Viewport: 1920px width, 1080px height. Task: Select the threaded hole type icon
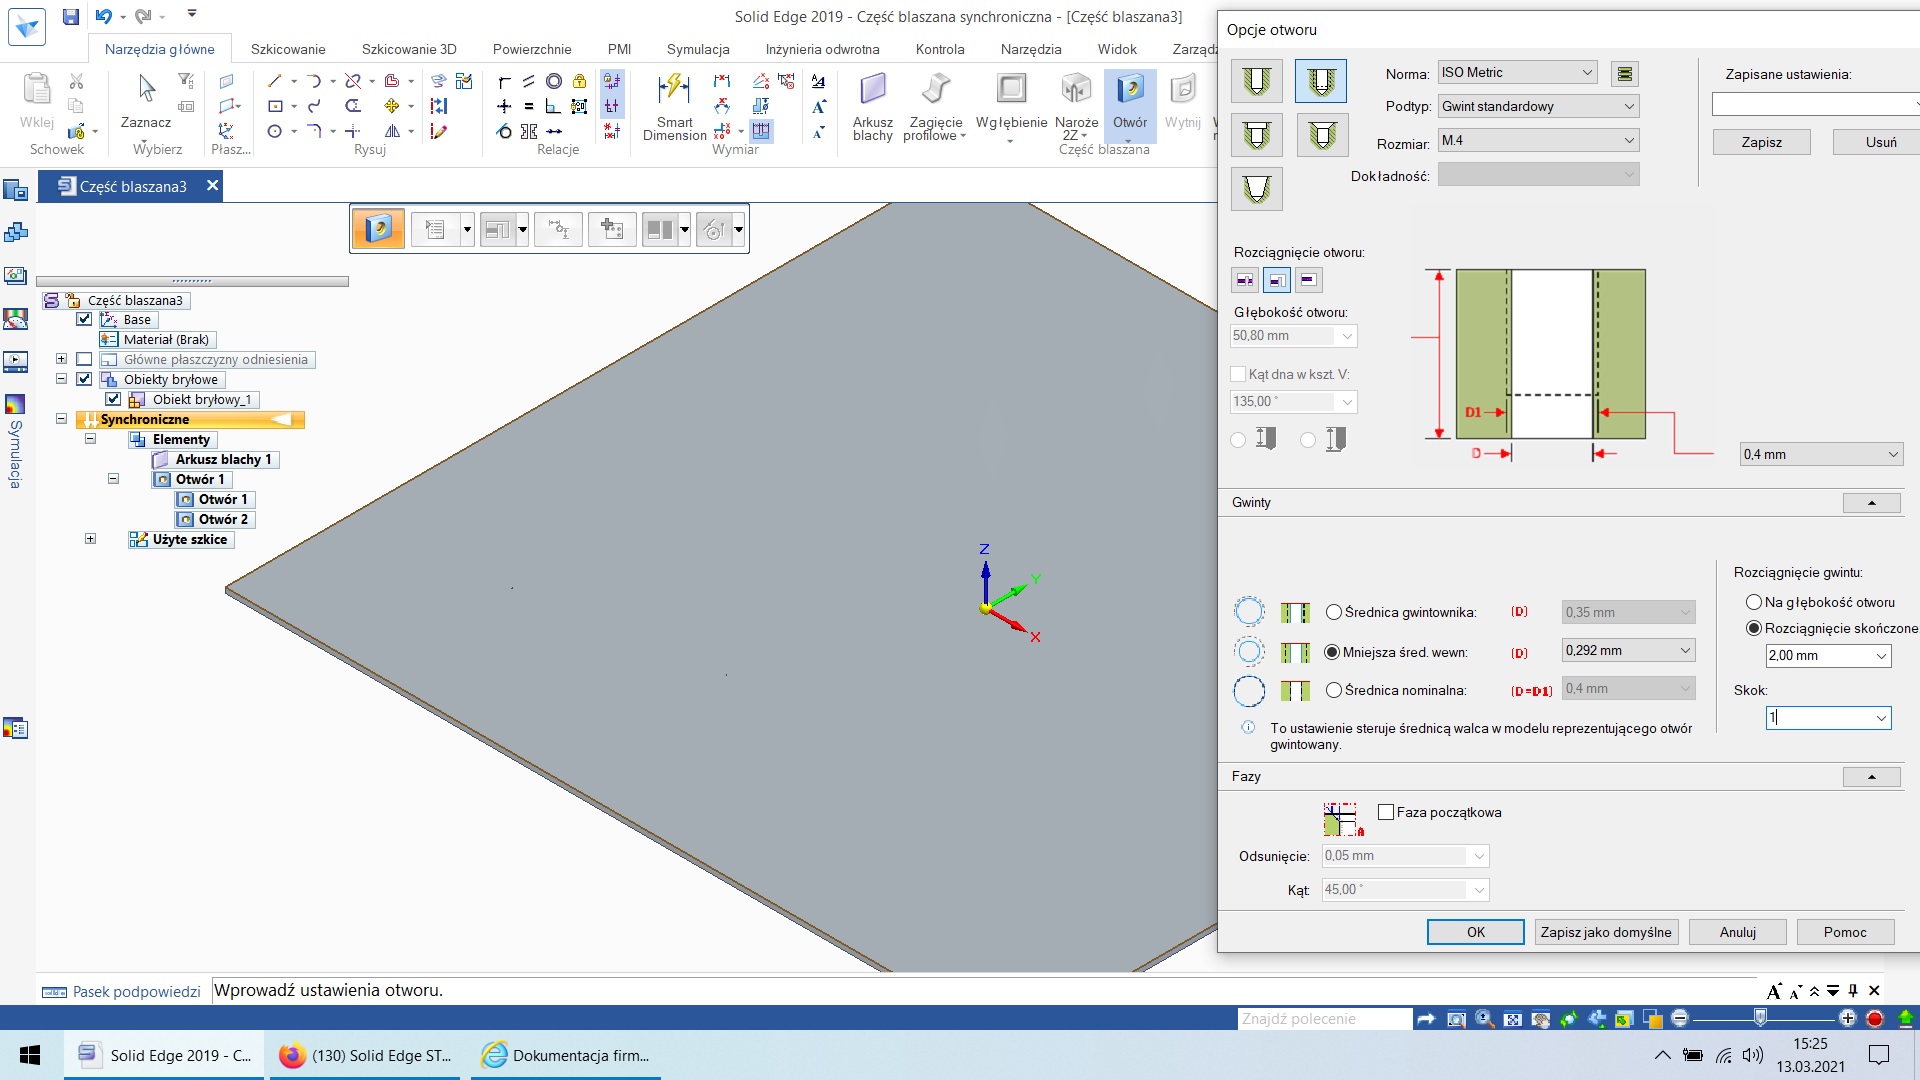(x=1320, y=81)
